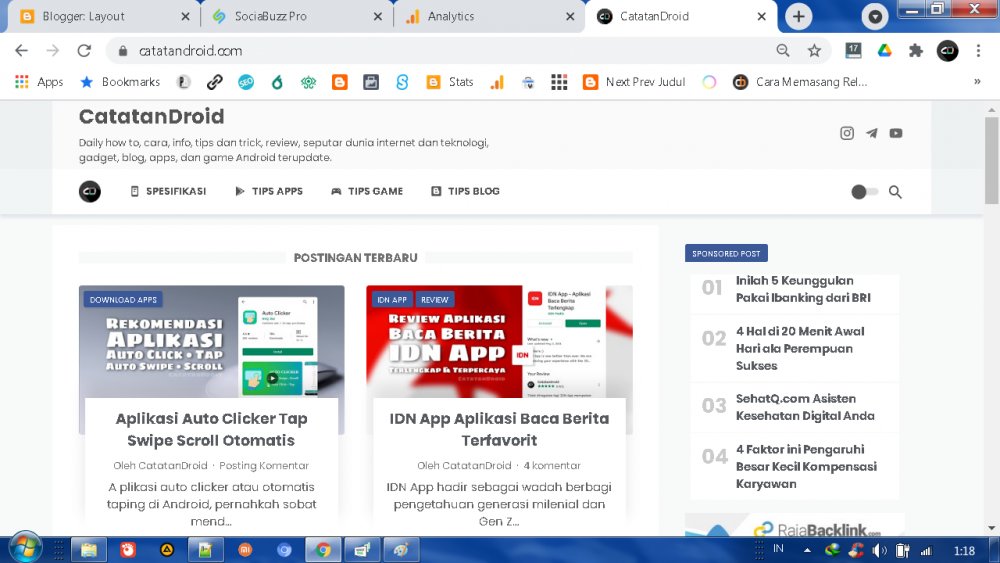Open the Google Drive extension icon
The image size is (1000, 563).
pos(885,50)
